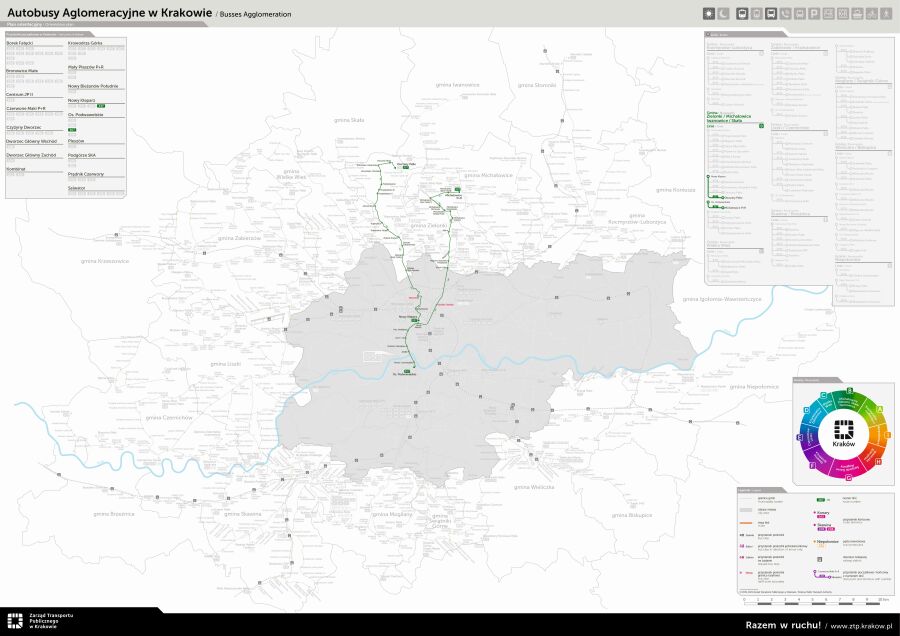Select the bicycle icon in the top toolbar
This screenshot has width=900, height=636.
(x=871, y=12)
